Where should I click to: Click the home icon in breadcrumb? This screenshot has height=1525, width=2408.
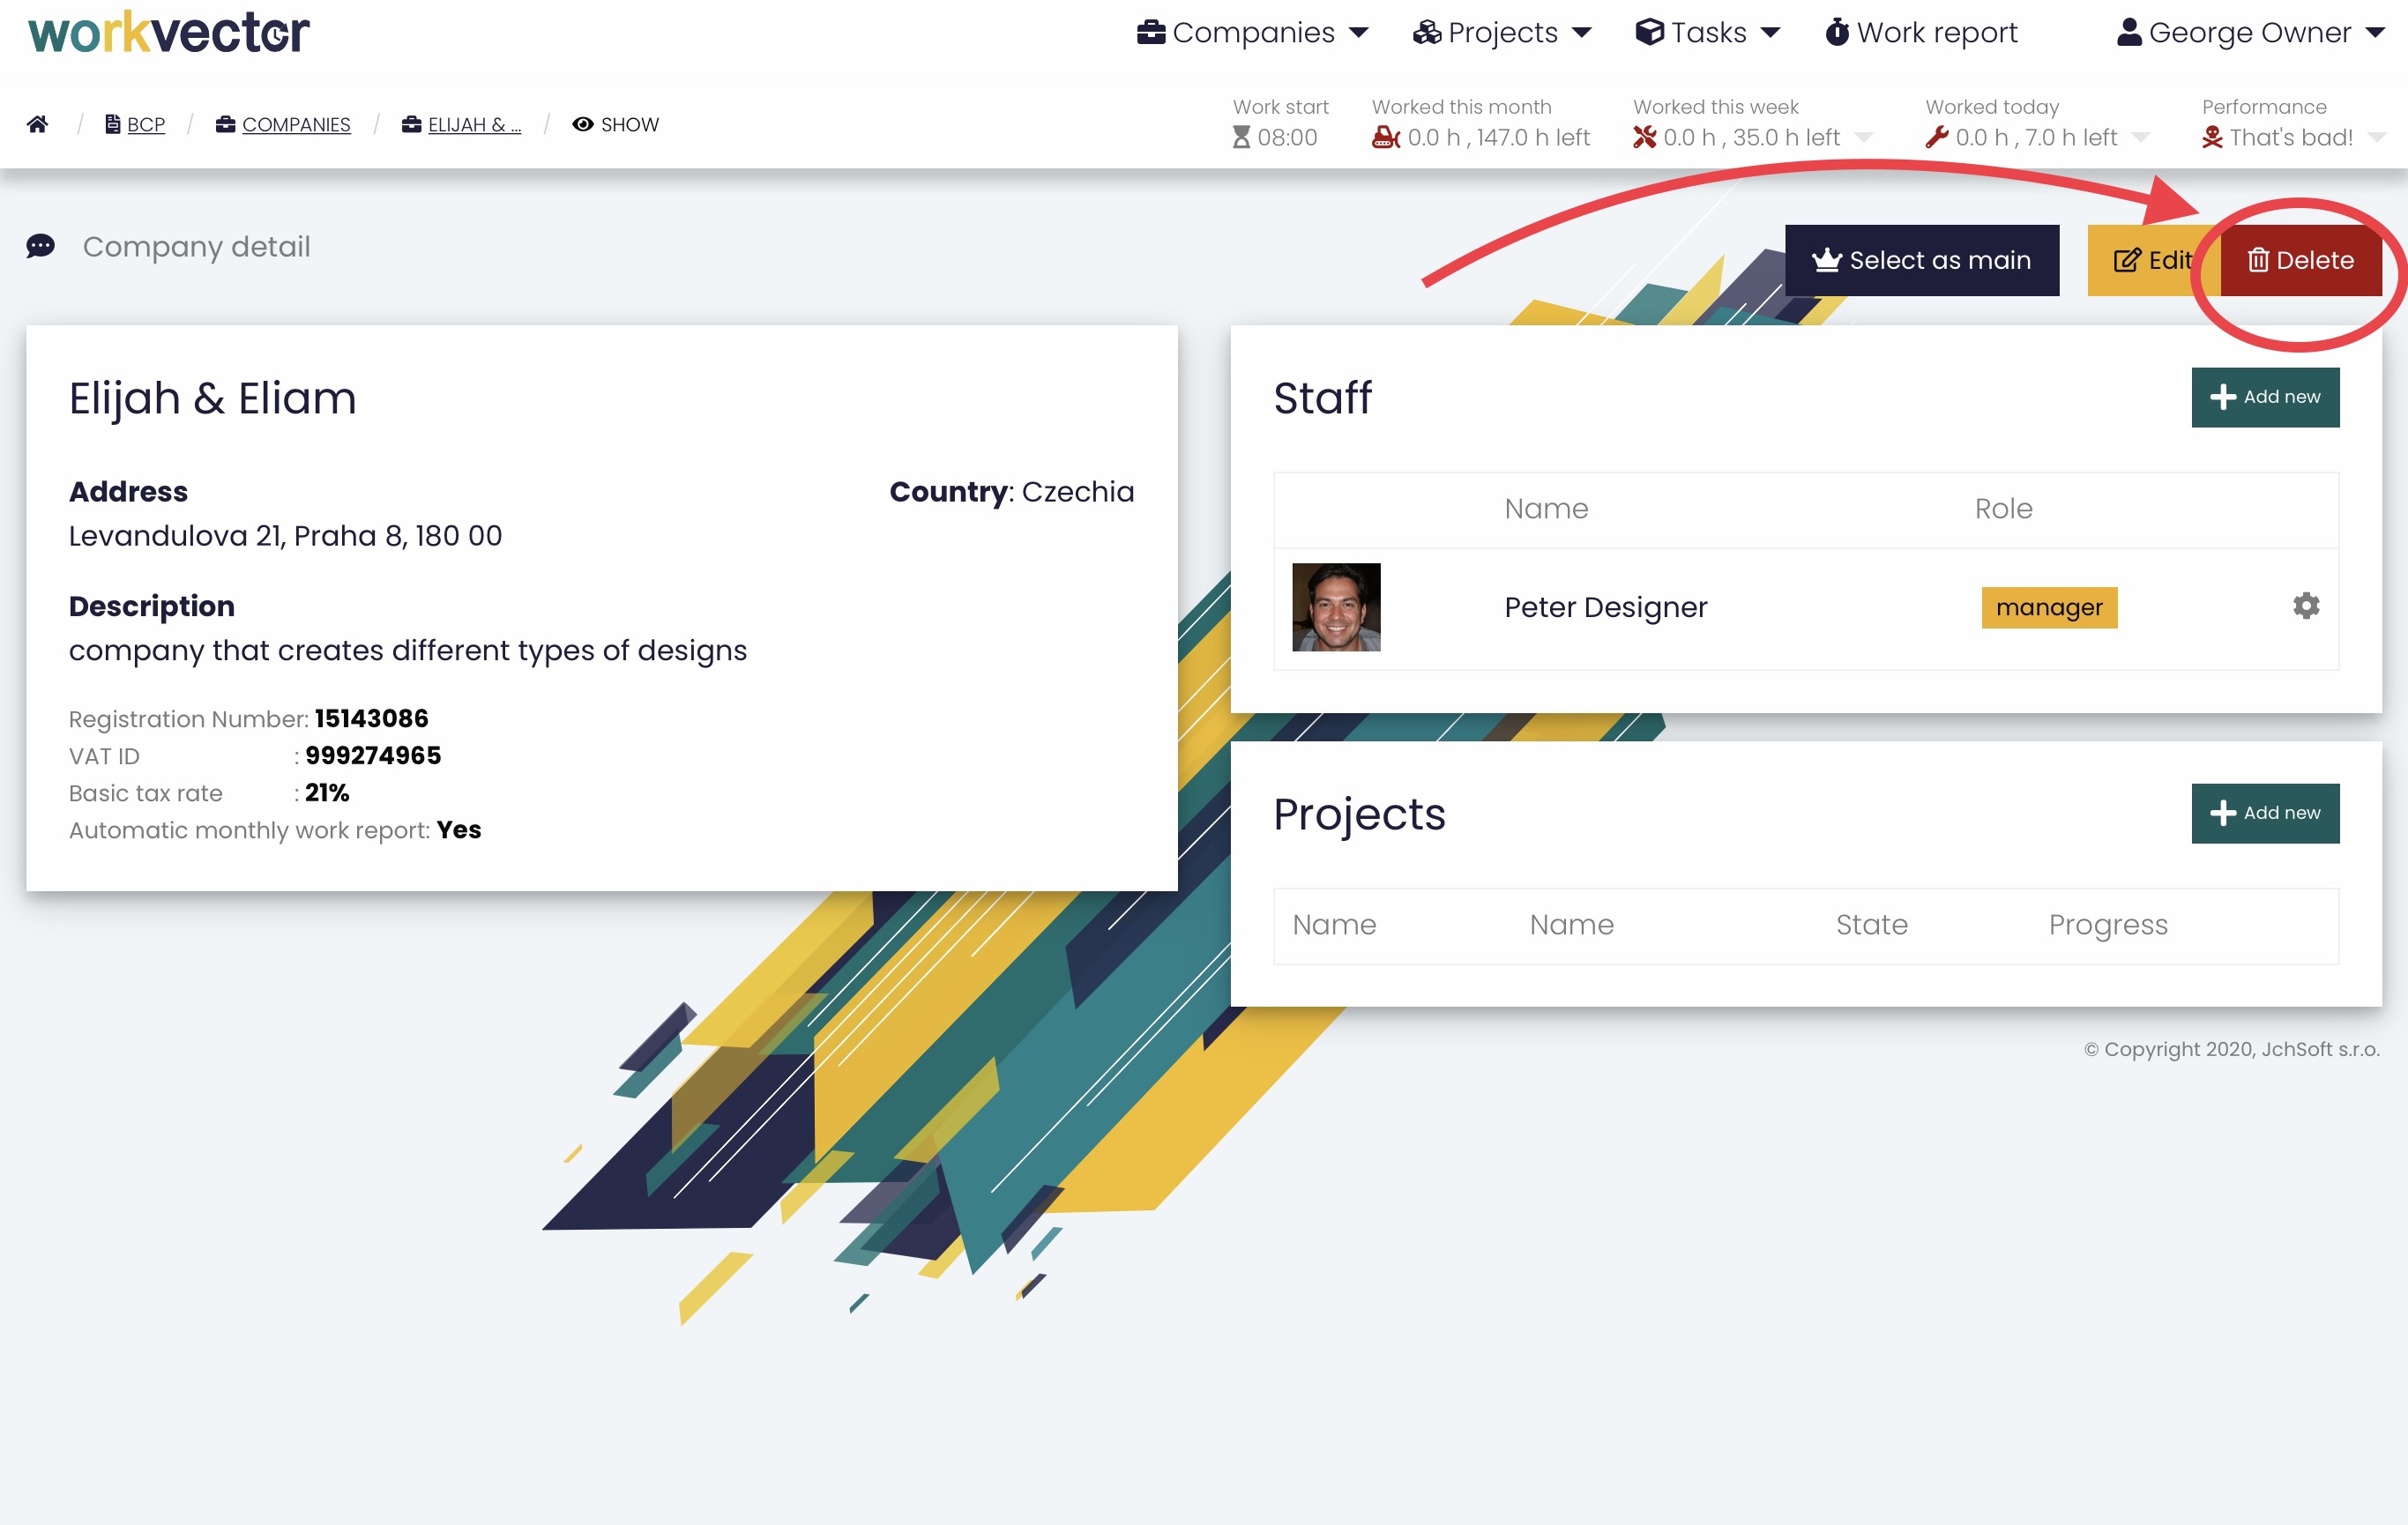point(37,124)
